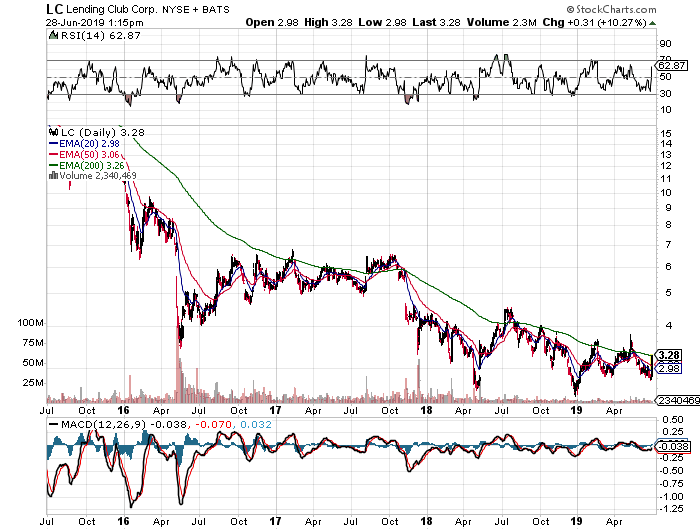This screenshot has height=530, width=700.
Task: Click the MACD value -0.038 in legend
Action: click(x=168, y=424)
